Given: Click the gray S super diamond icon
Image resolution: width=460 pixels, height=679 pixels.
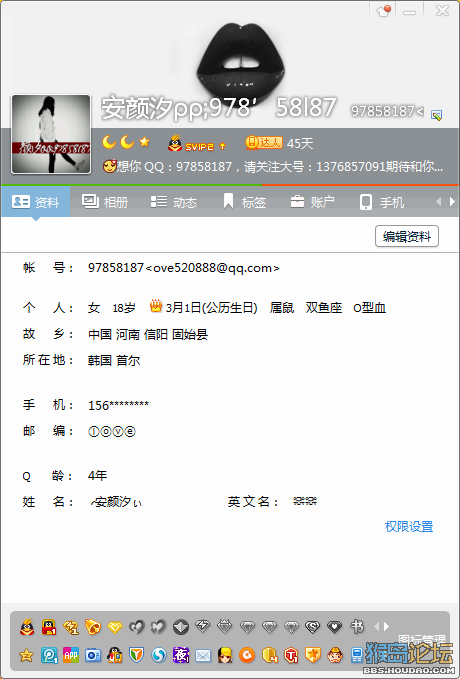Looking at the screenshot, I should pyautogui.click(x=313, y=627).
